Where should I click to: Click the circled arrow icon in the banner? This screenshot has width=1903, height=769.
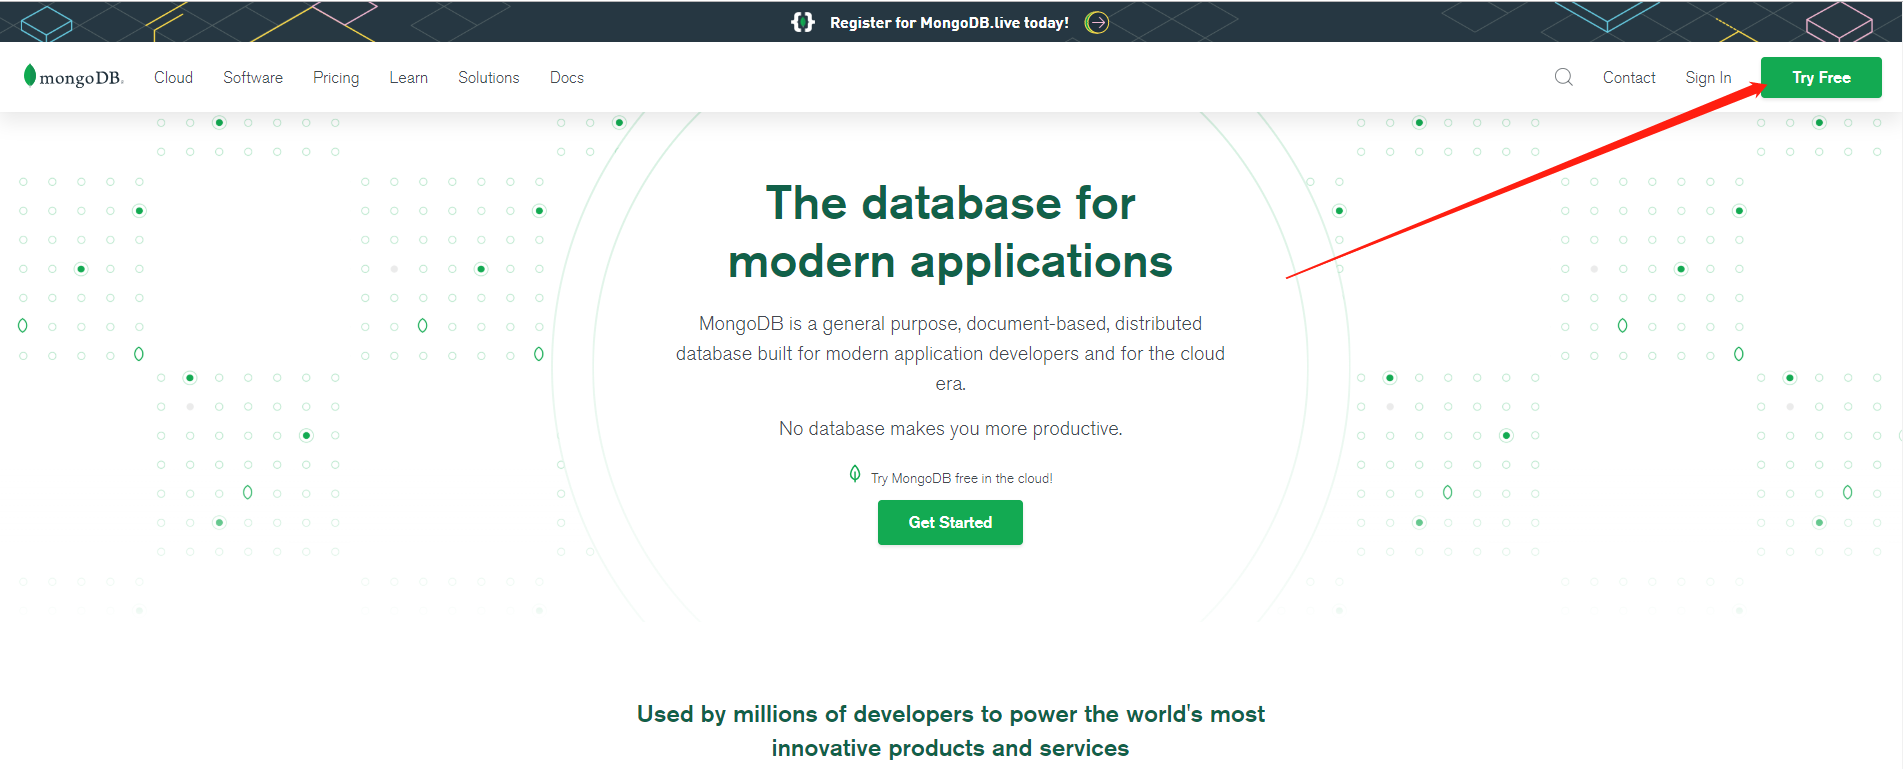(x=1097, y=22)
